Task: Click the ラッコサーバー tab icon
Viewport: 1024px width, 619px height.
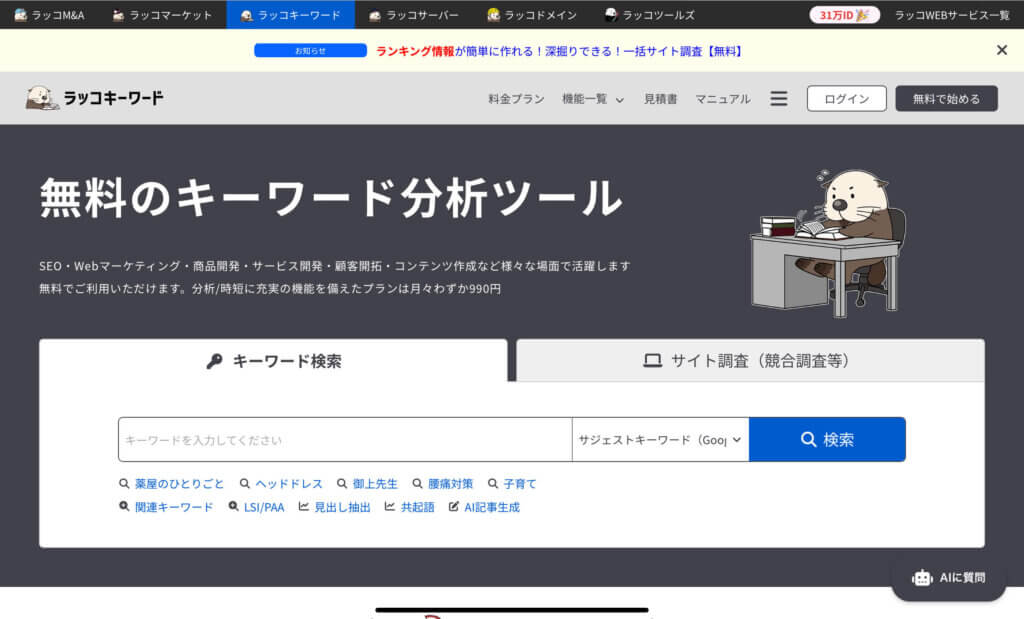Action: click(x=375, y=14)
